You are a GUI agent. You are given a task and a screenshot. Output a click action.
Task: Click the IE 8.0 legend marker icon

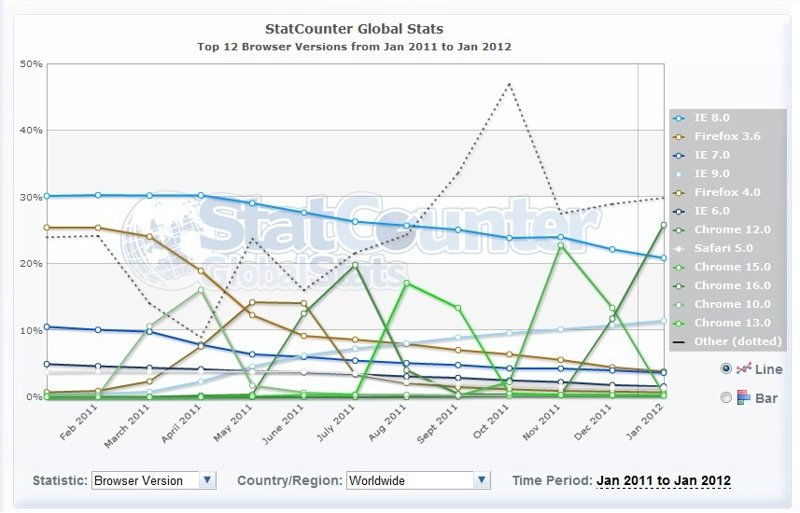[x=680, y=117]
